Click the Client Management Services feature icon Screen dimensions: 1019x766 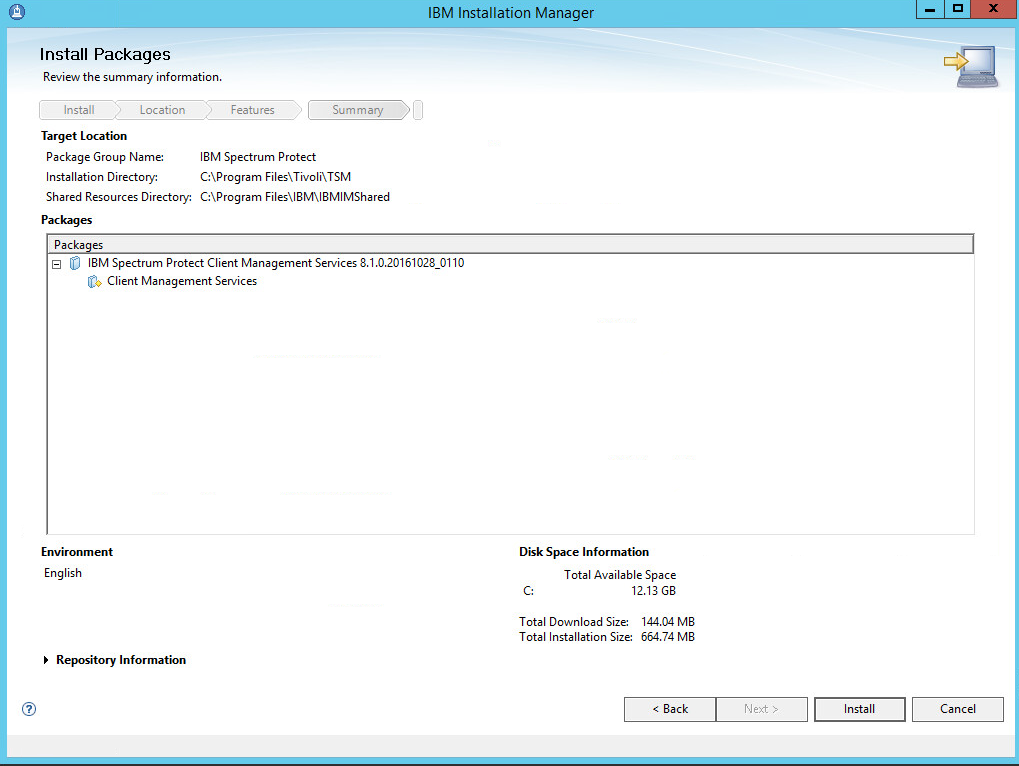[x=95, y=282]
